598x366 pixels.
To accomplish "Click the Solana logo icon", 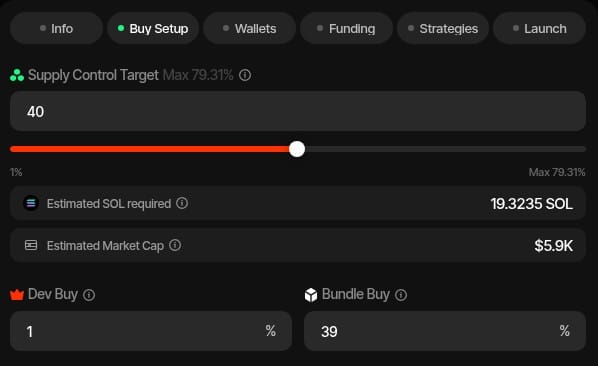I will click(x=31, y=203).
